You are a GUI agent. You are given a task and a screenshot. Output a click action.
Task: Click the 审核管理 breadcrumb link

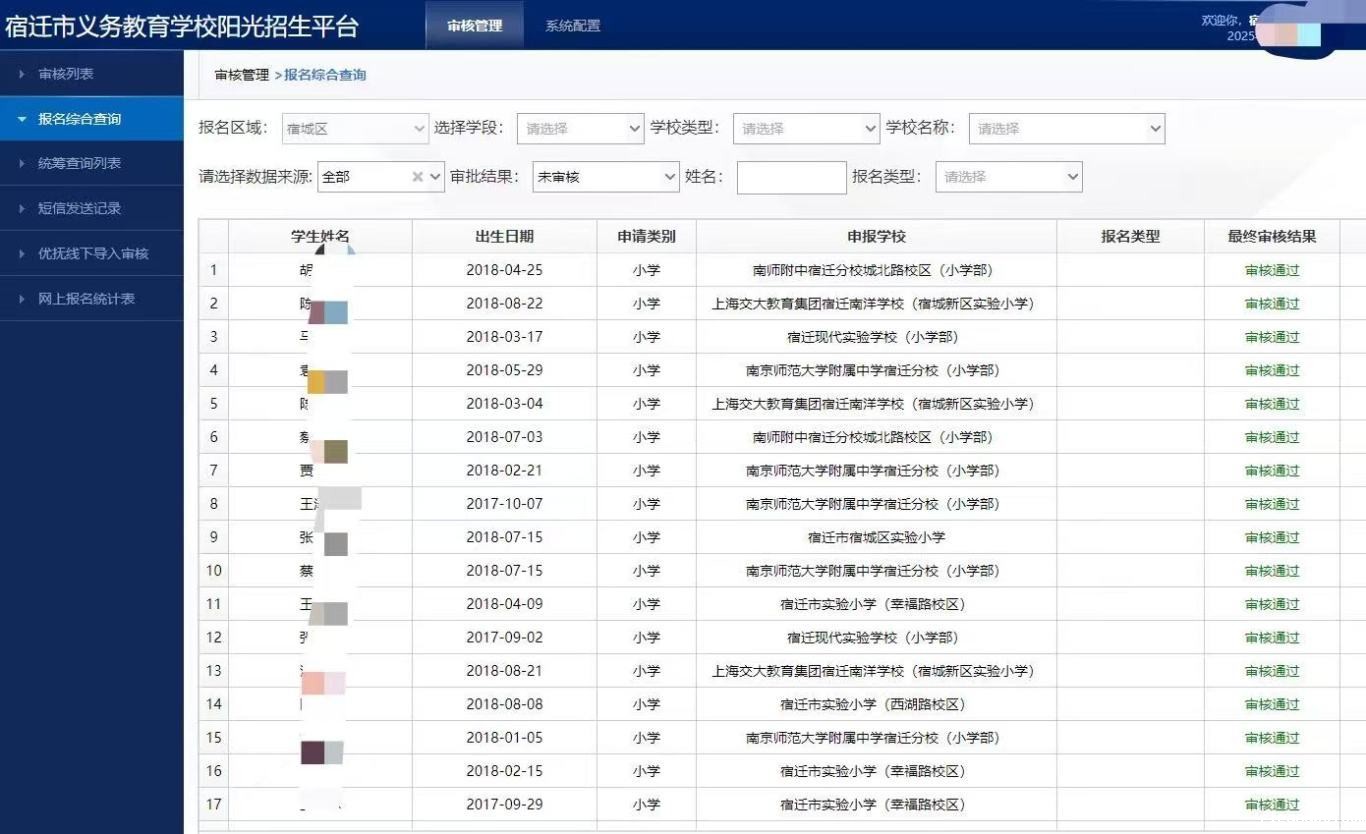pos(242,75)
